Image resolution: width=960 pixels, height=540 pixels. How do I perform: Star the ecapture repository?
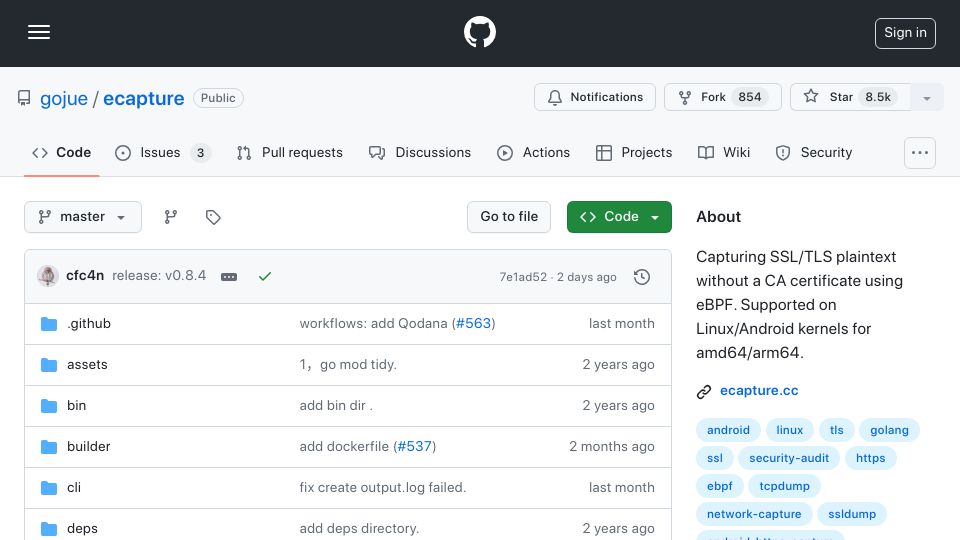click(850, 97)
